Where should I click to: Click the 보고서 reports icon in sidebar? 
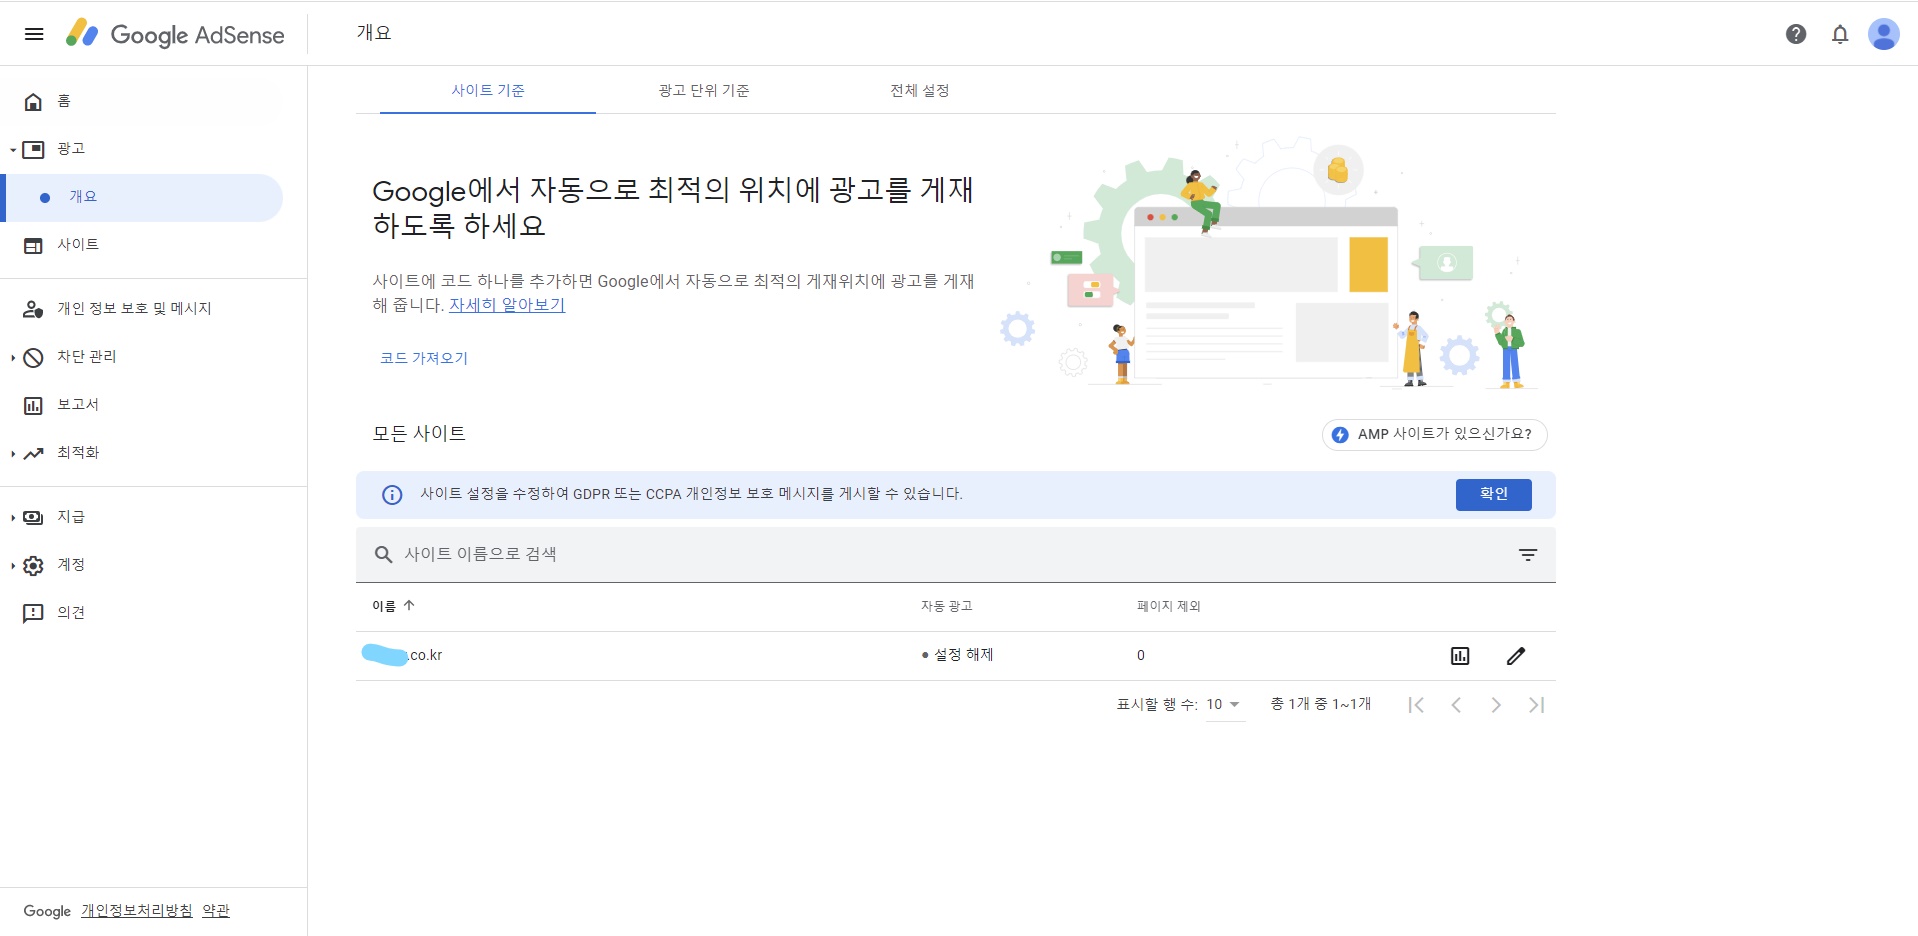pyautogui.click(x=33, y=406)
